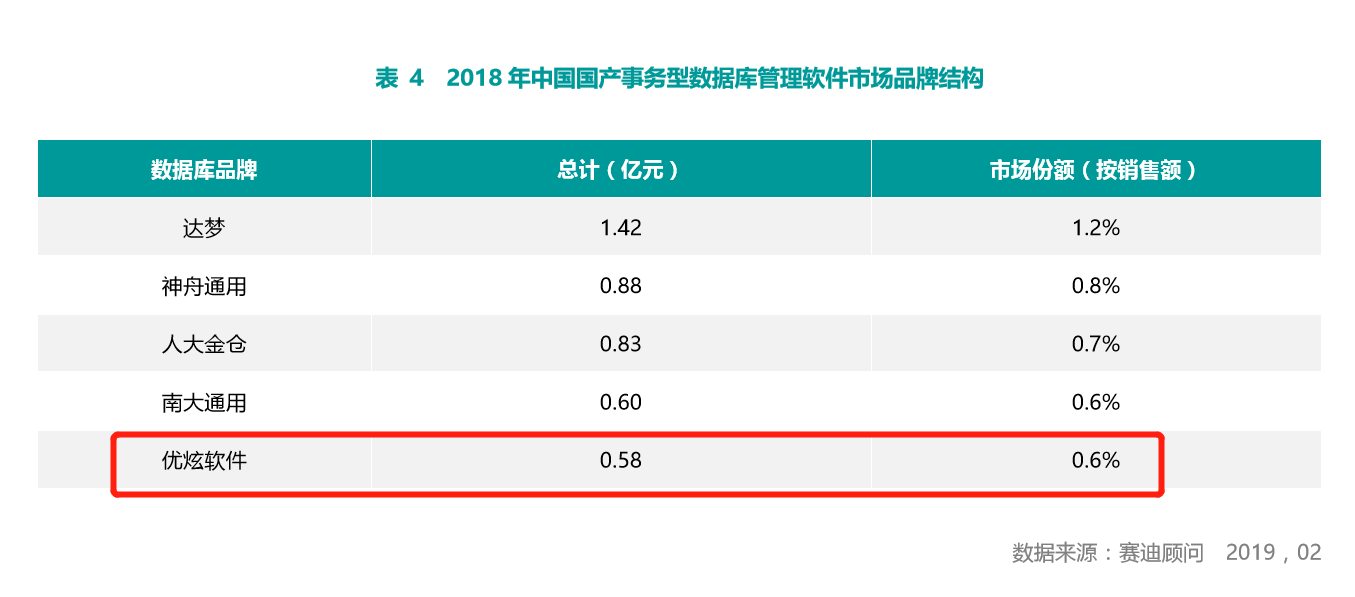
Task: Click the 达梦 brand cell
Action: [204, 227]
